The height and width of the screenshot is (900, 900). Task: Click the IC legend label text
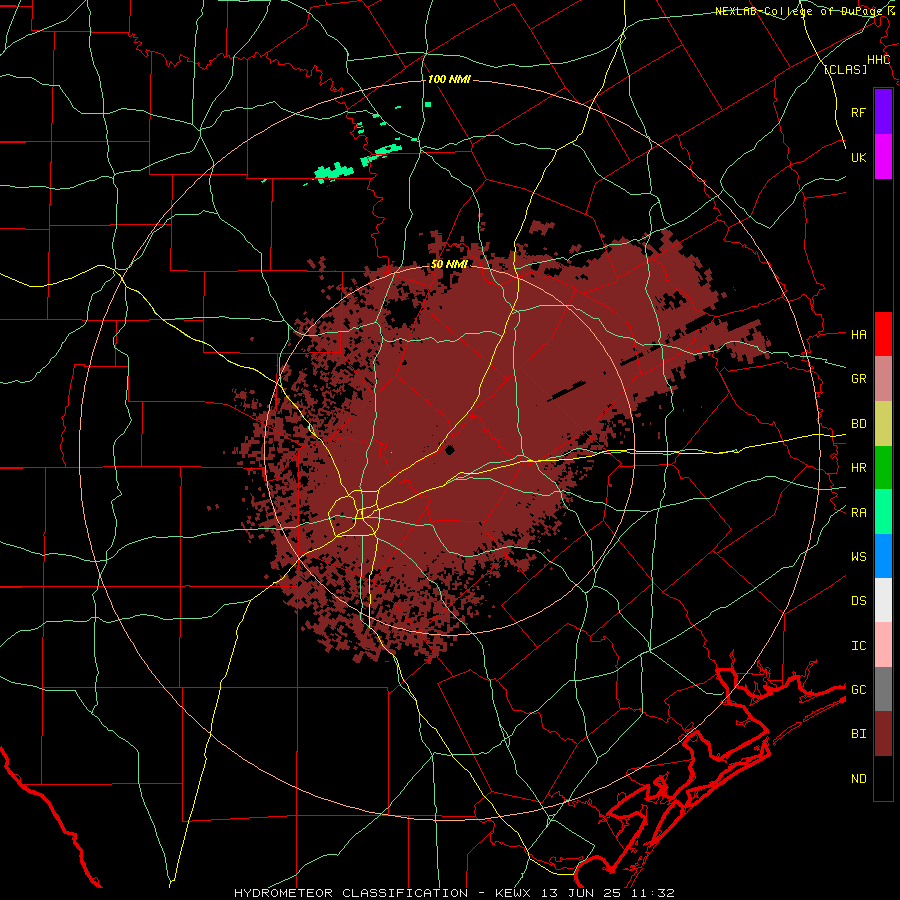tap(858, 645)
